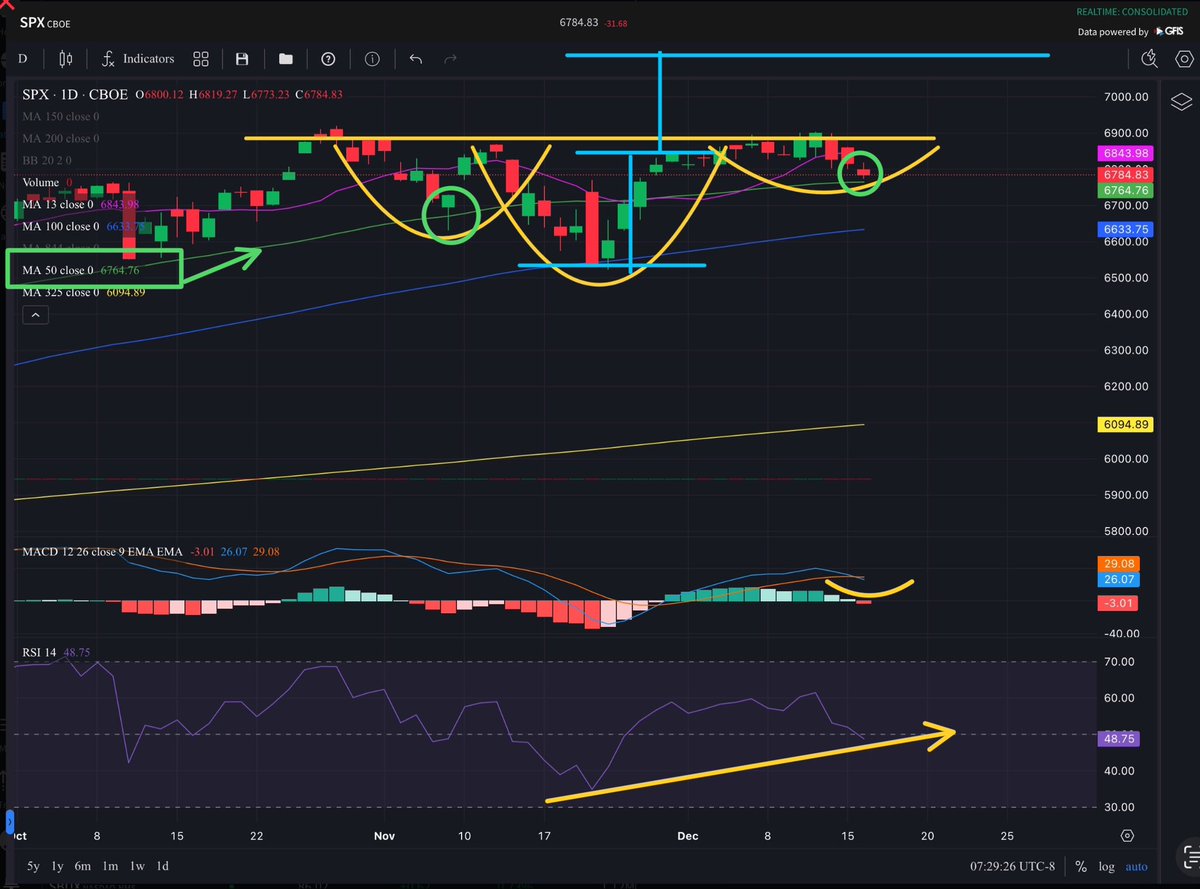Select the MA 150 close legend entry
The height and width of the screenshot is (889, 1200).
click(61, 117)
